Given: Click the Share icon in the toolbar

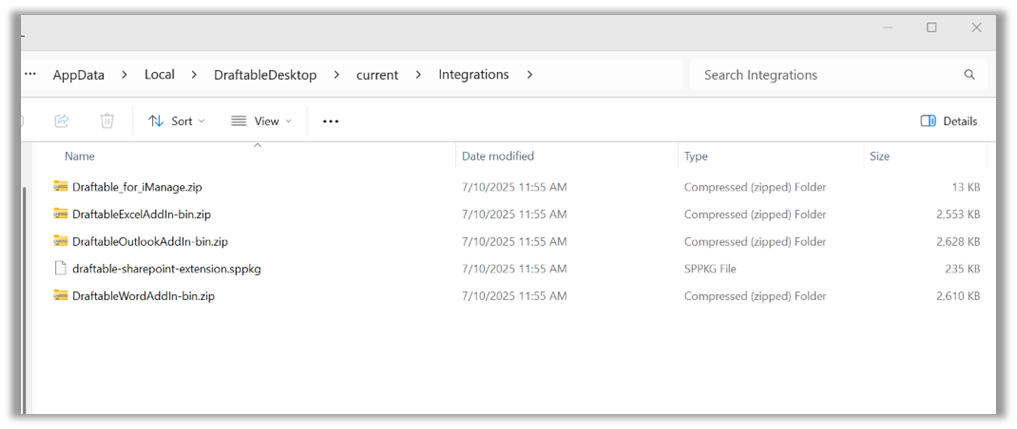Looking at the screenshot, I should pos(62,121).
